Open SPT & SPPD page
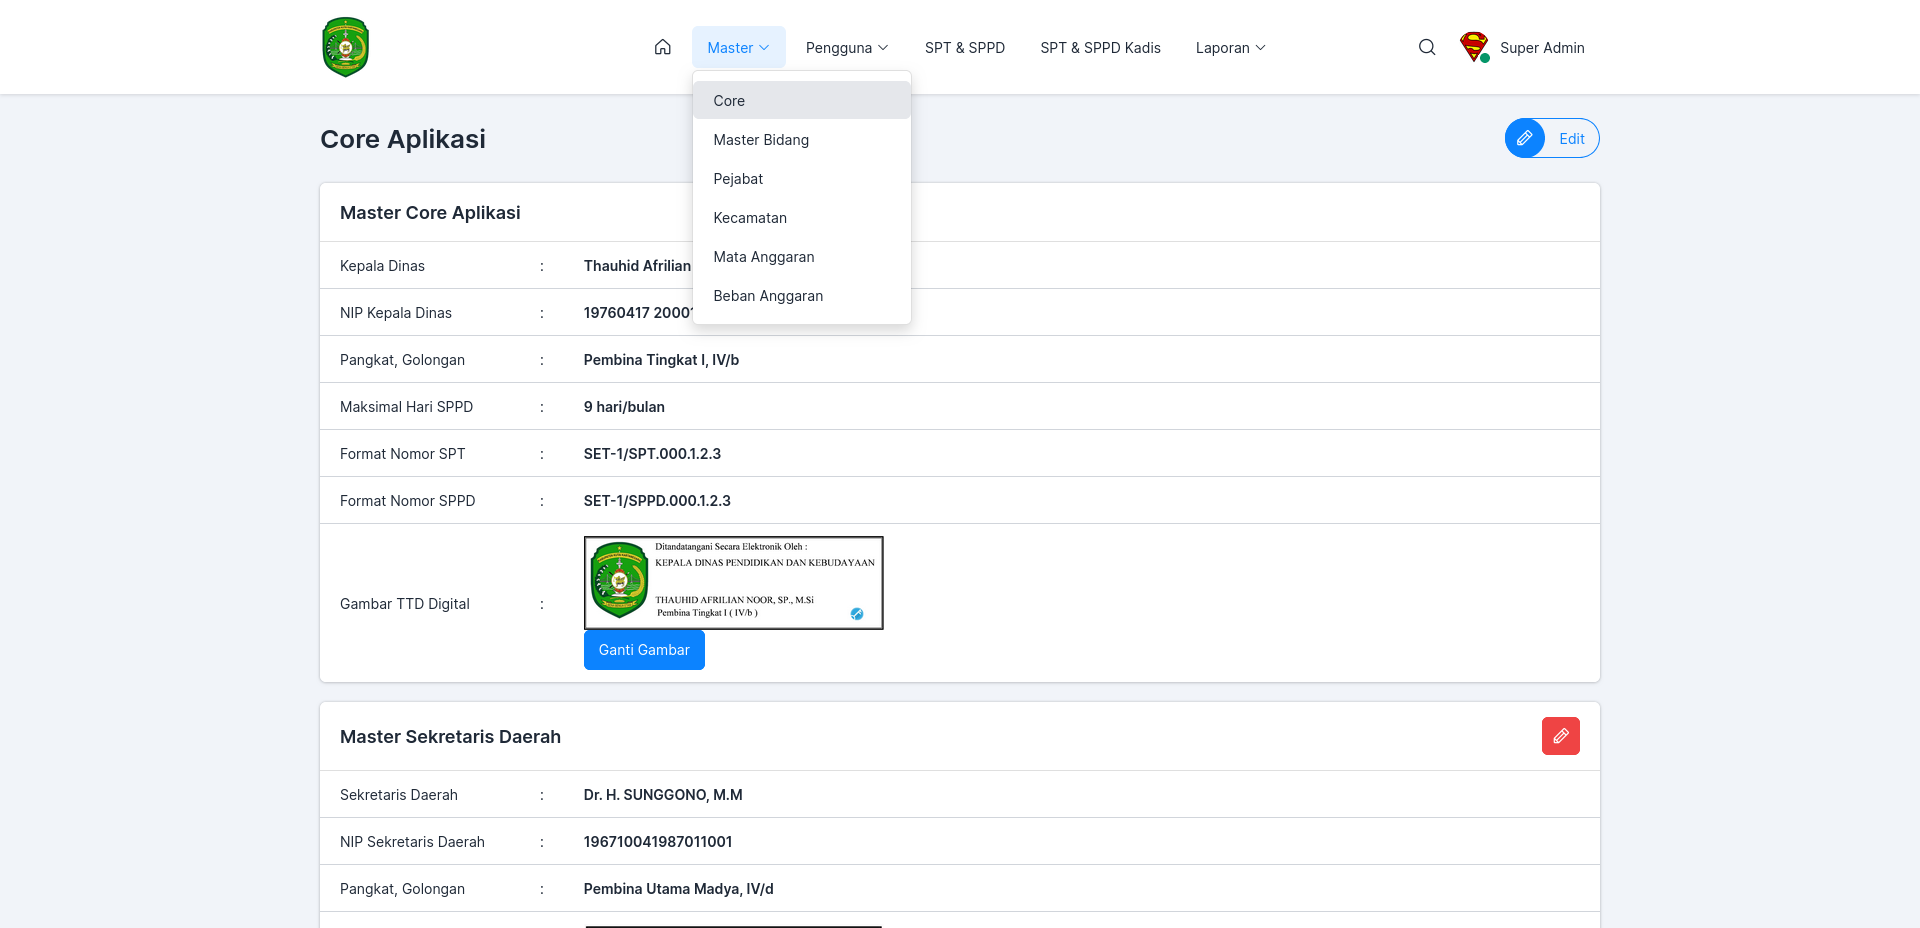The image size is (1920, 928). (x=964, y=47)
